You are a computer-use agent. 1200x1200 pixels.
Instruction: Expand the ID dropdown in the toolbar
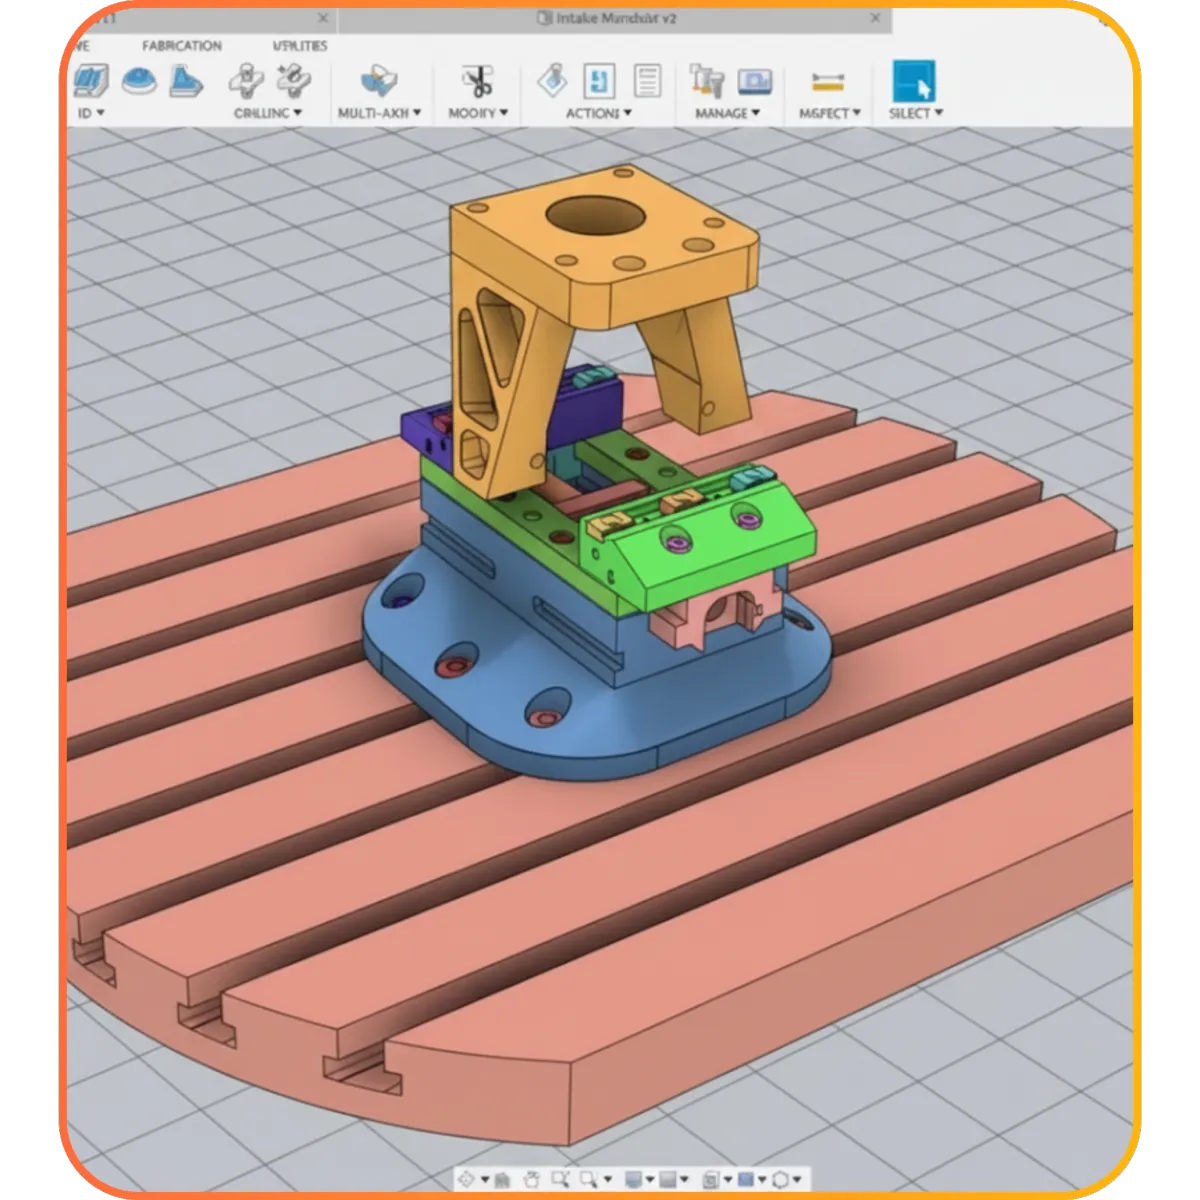pyautogui.click(x=91, y=113)
